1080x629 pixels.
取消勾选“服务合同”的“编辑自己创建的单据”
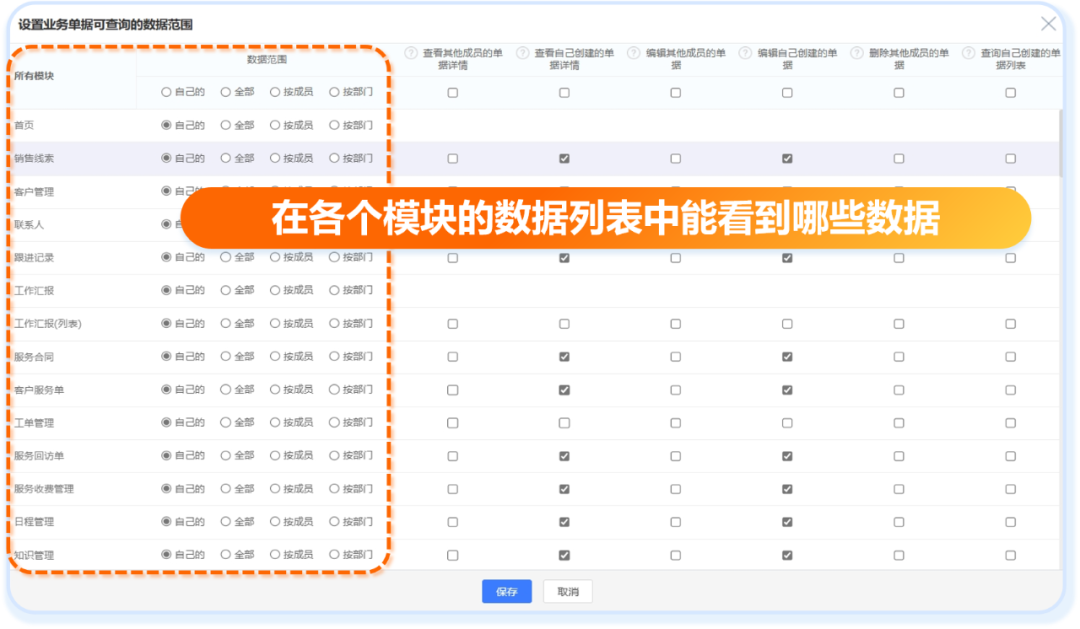coord(787,355)
